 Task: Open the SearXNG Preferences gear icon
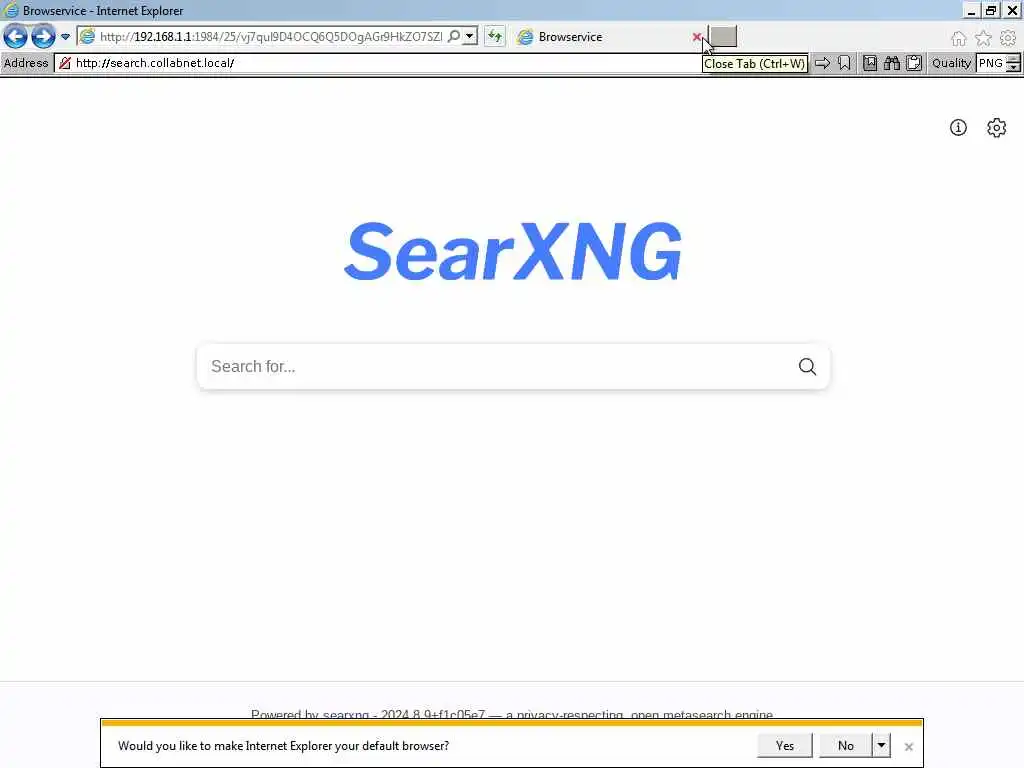997,127
